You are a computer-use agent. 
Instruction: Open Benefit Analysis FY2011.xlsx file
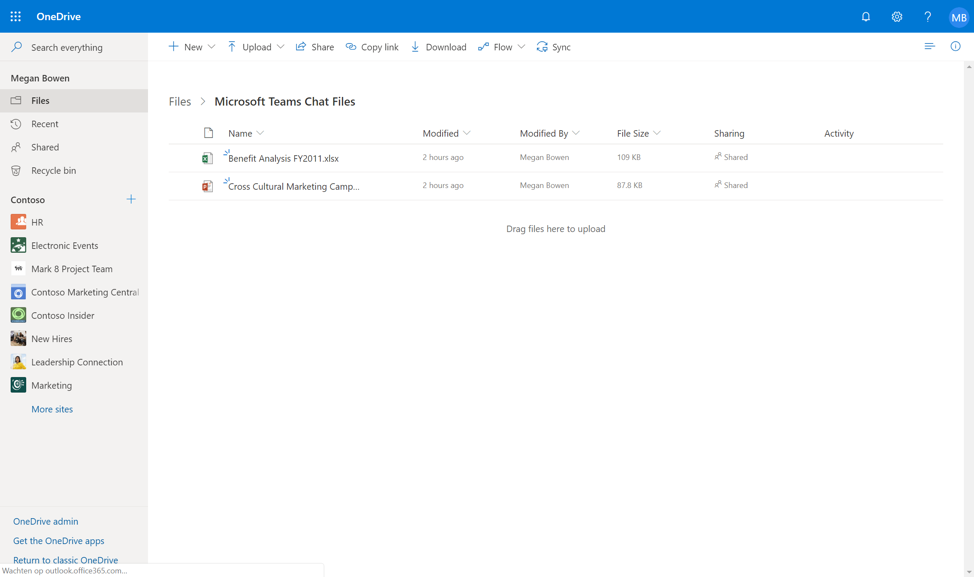(x=283, y=158)
